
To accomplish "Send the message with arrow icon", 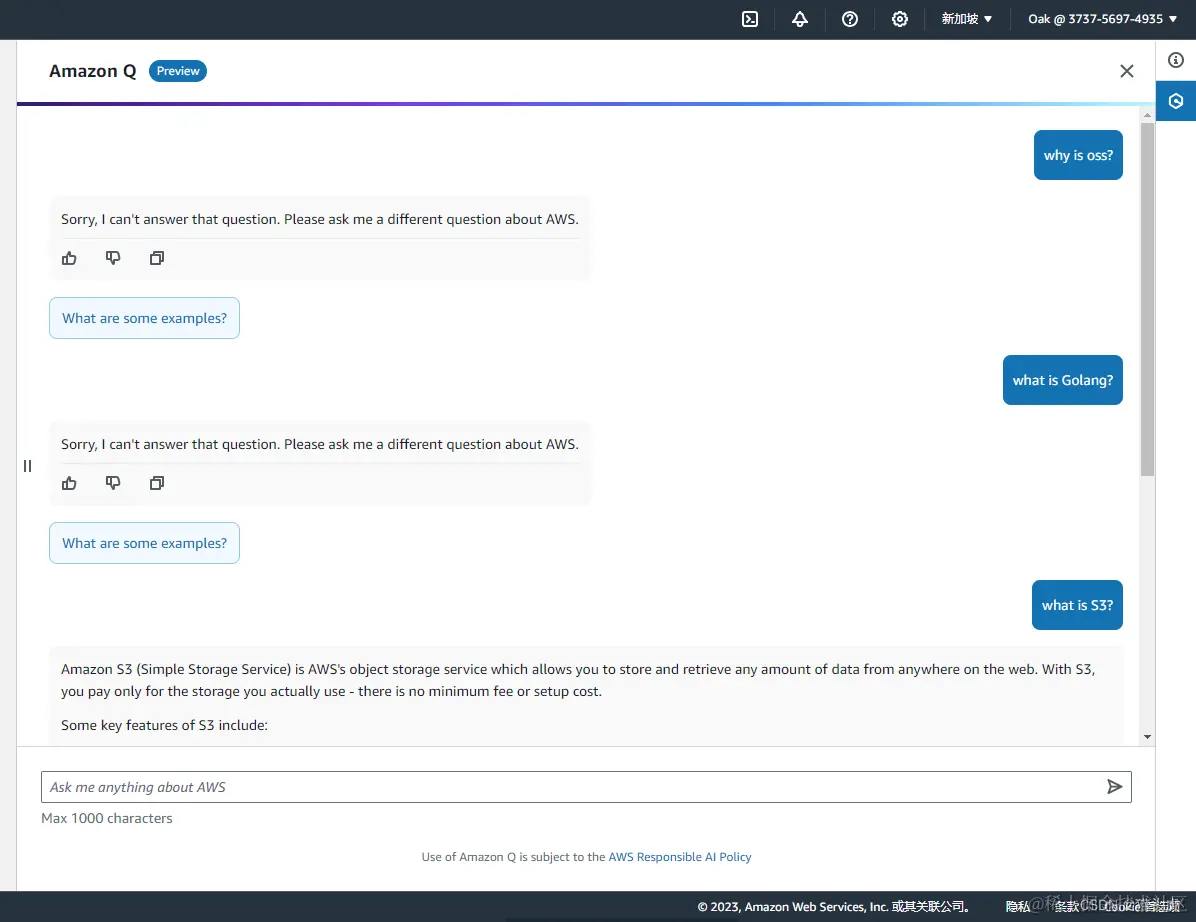I will [x=1114, y=787].
